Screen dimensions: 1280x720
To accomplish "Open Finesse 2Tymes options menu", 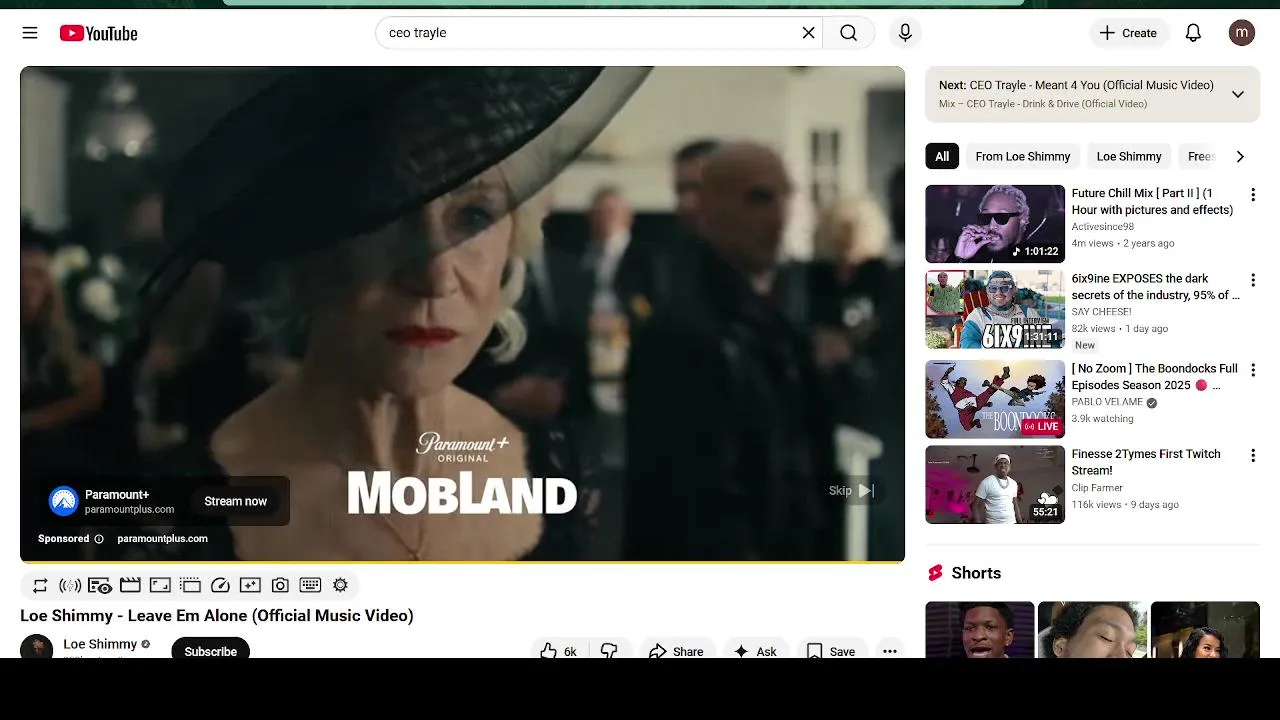I will click(x=1253, y=456).
